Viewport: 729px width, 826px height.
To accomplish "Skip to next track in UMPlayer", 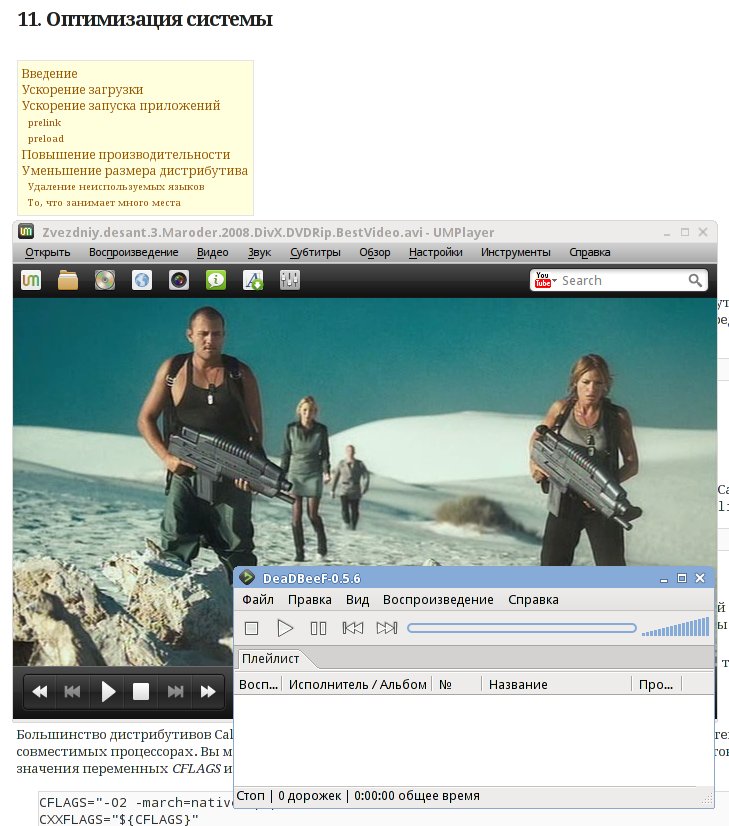I will (x=175, y=691).
